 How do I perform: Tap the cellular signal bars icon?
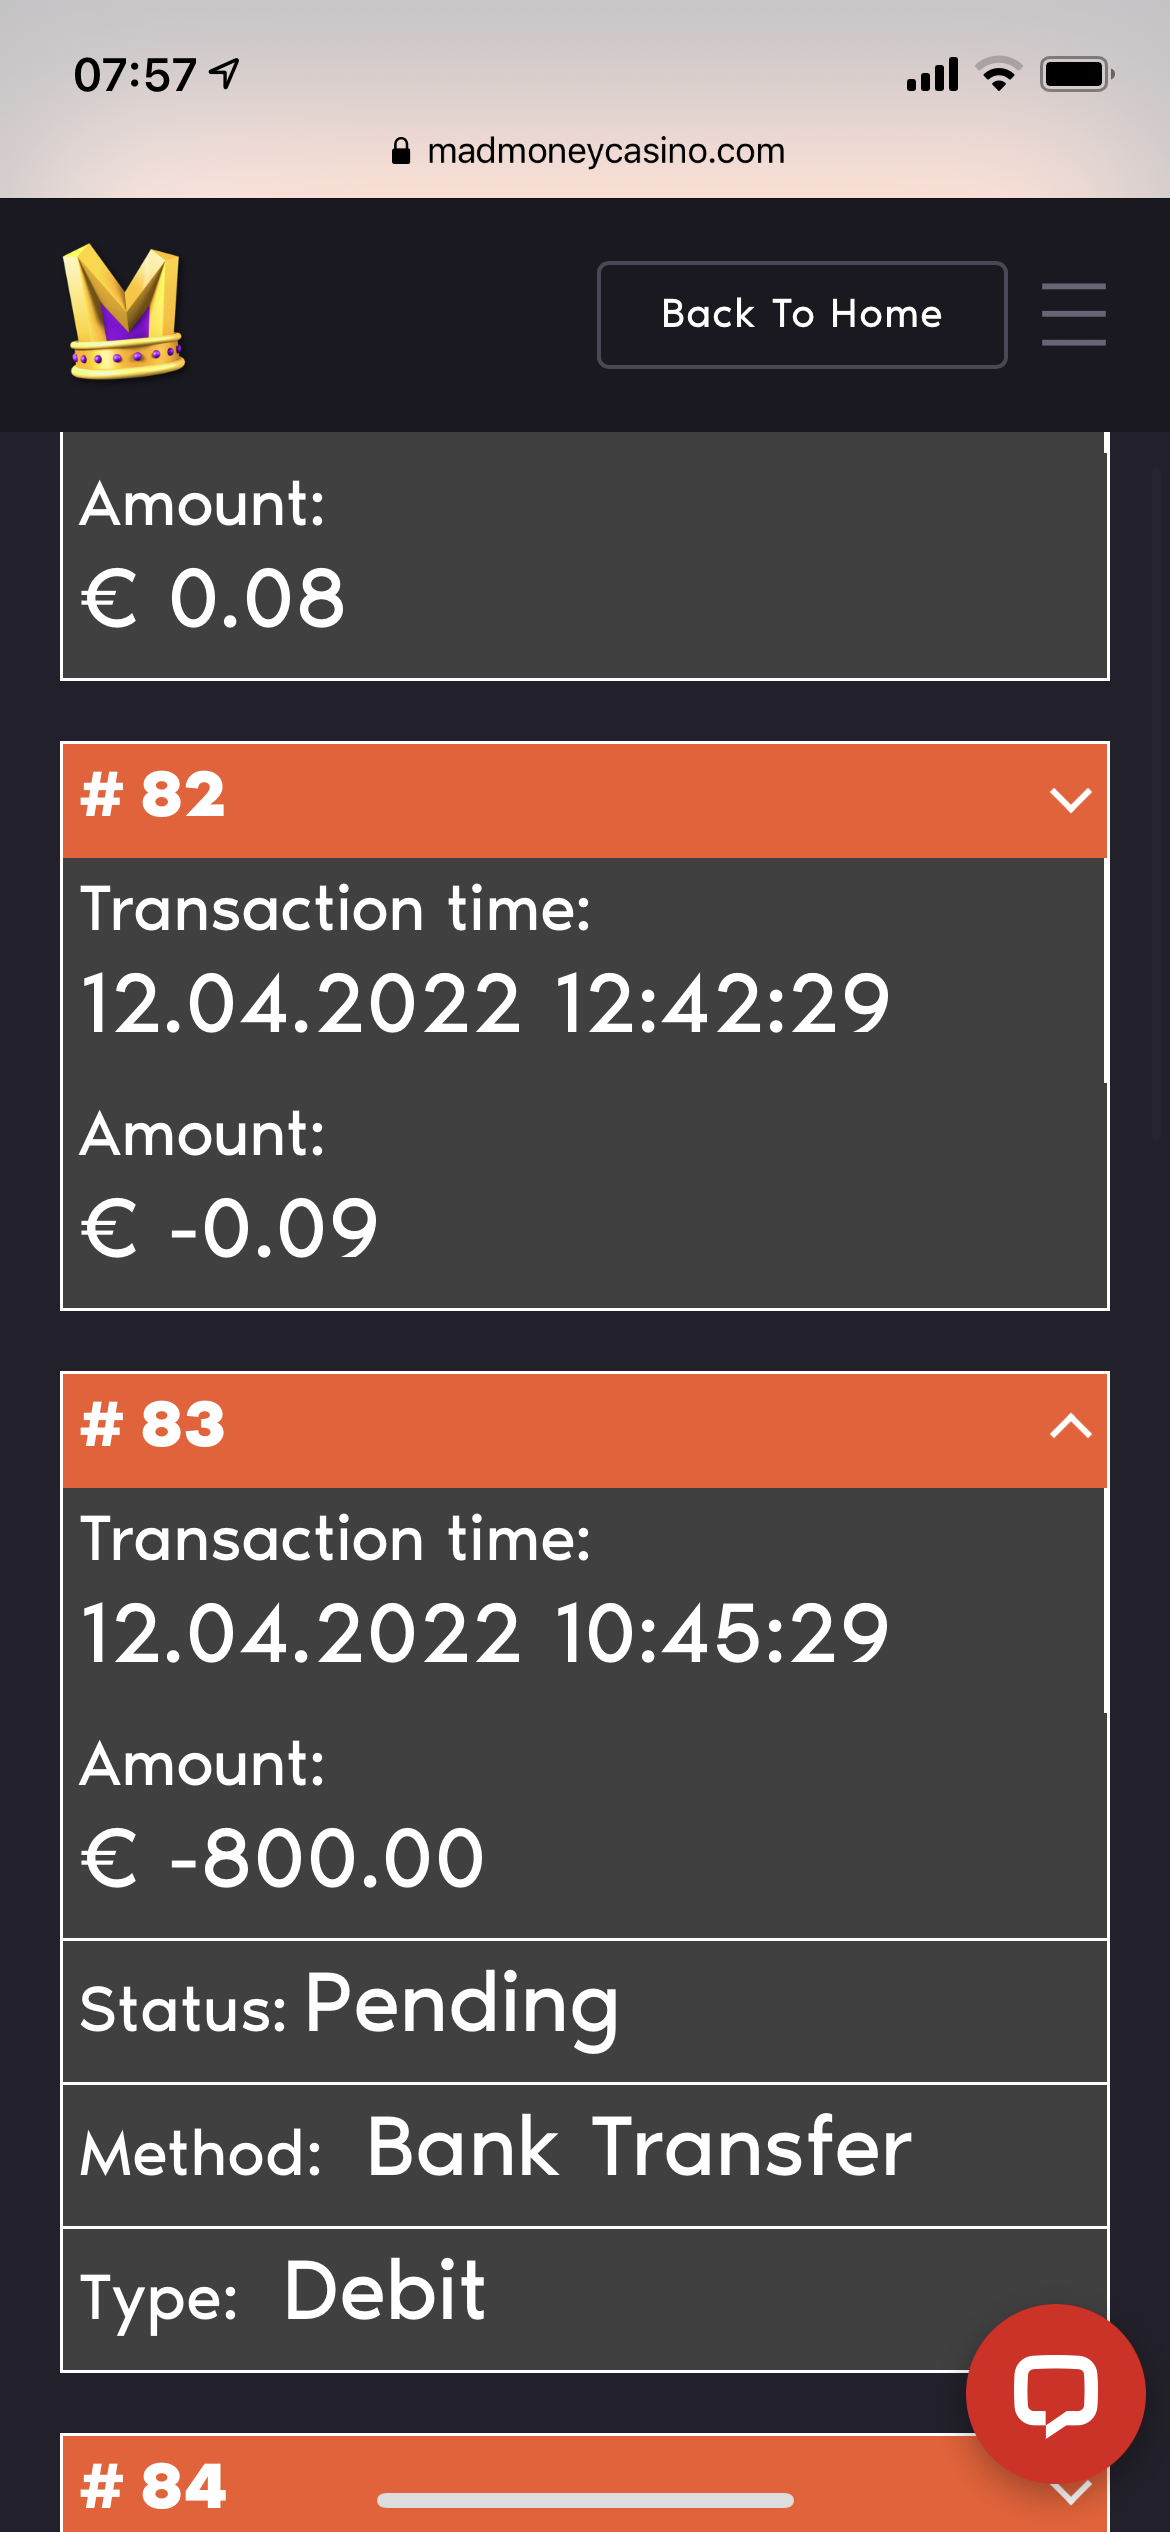(x=932, y=75)
